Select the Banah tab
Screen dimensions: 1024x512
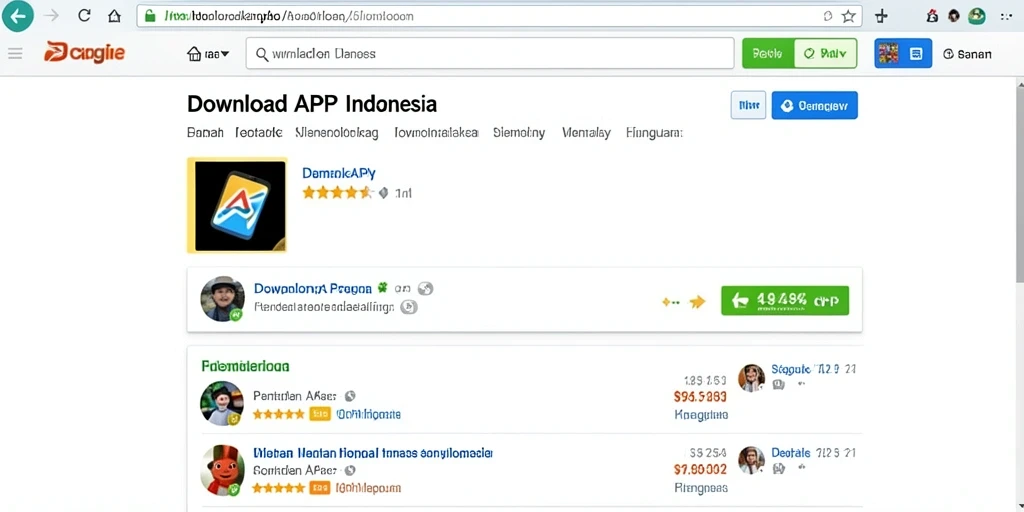(x=205, y=133)
